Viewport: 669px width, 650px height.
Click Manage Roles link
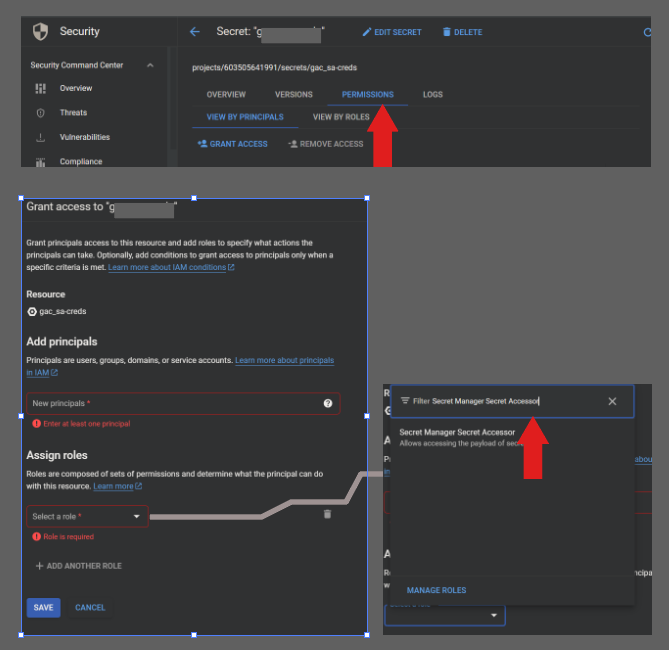point(436,590)
